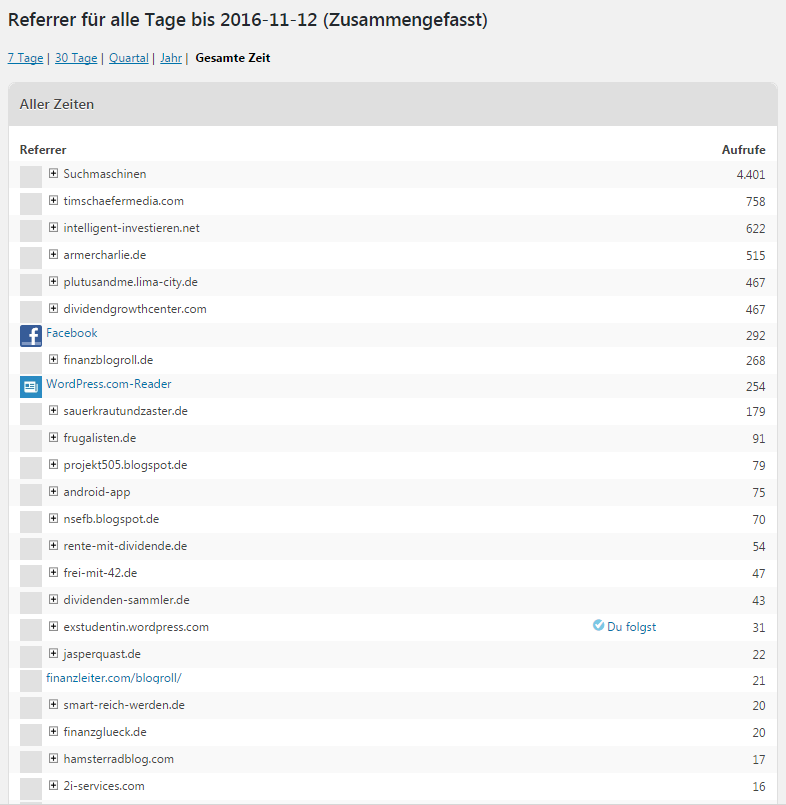Expand the dividendgrowthcenter.com entry
Viewport: 786px width, 805px height.
53,309
